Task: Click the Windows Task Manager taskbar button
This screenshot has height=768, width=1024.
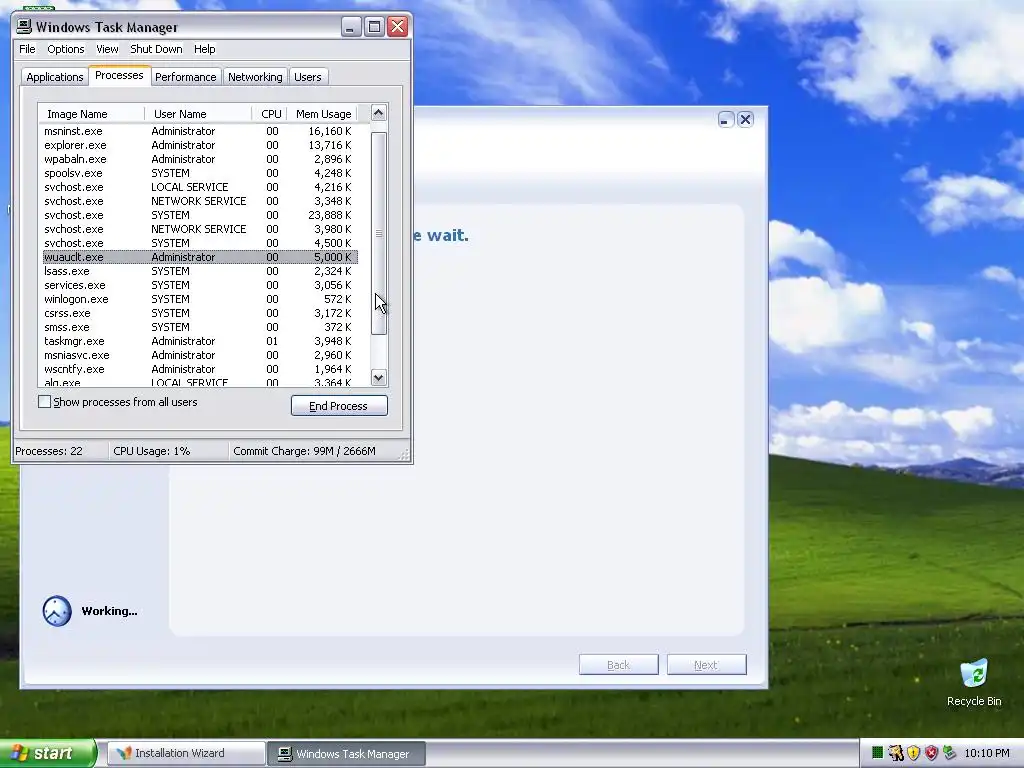Action: coord(347,753)
